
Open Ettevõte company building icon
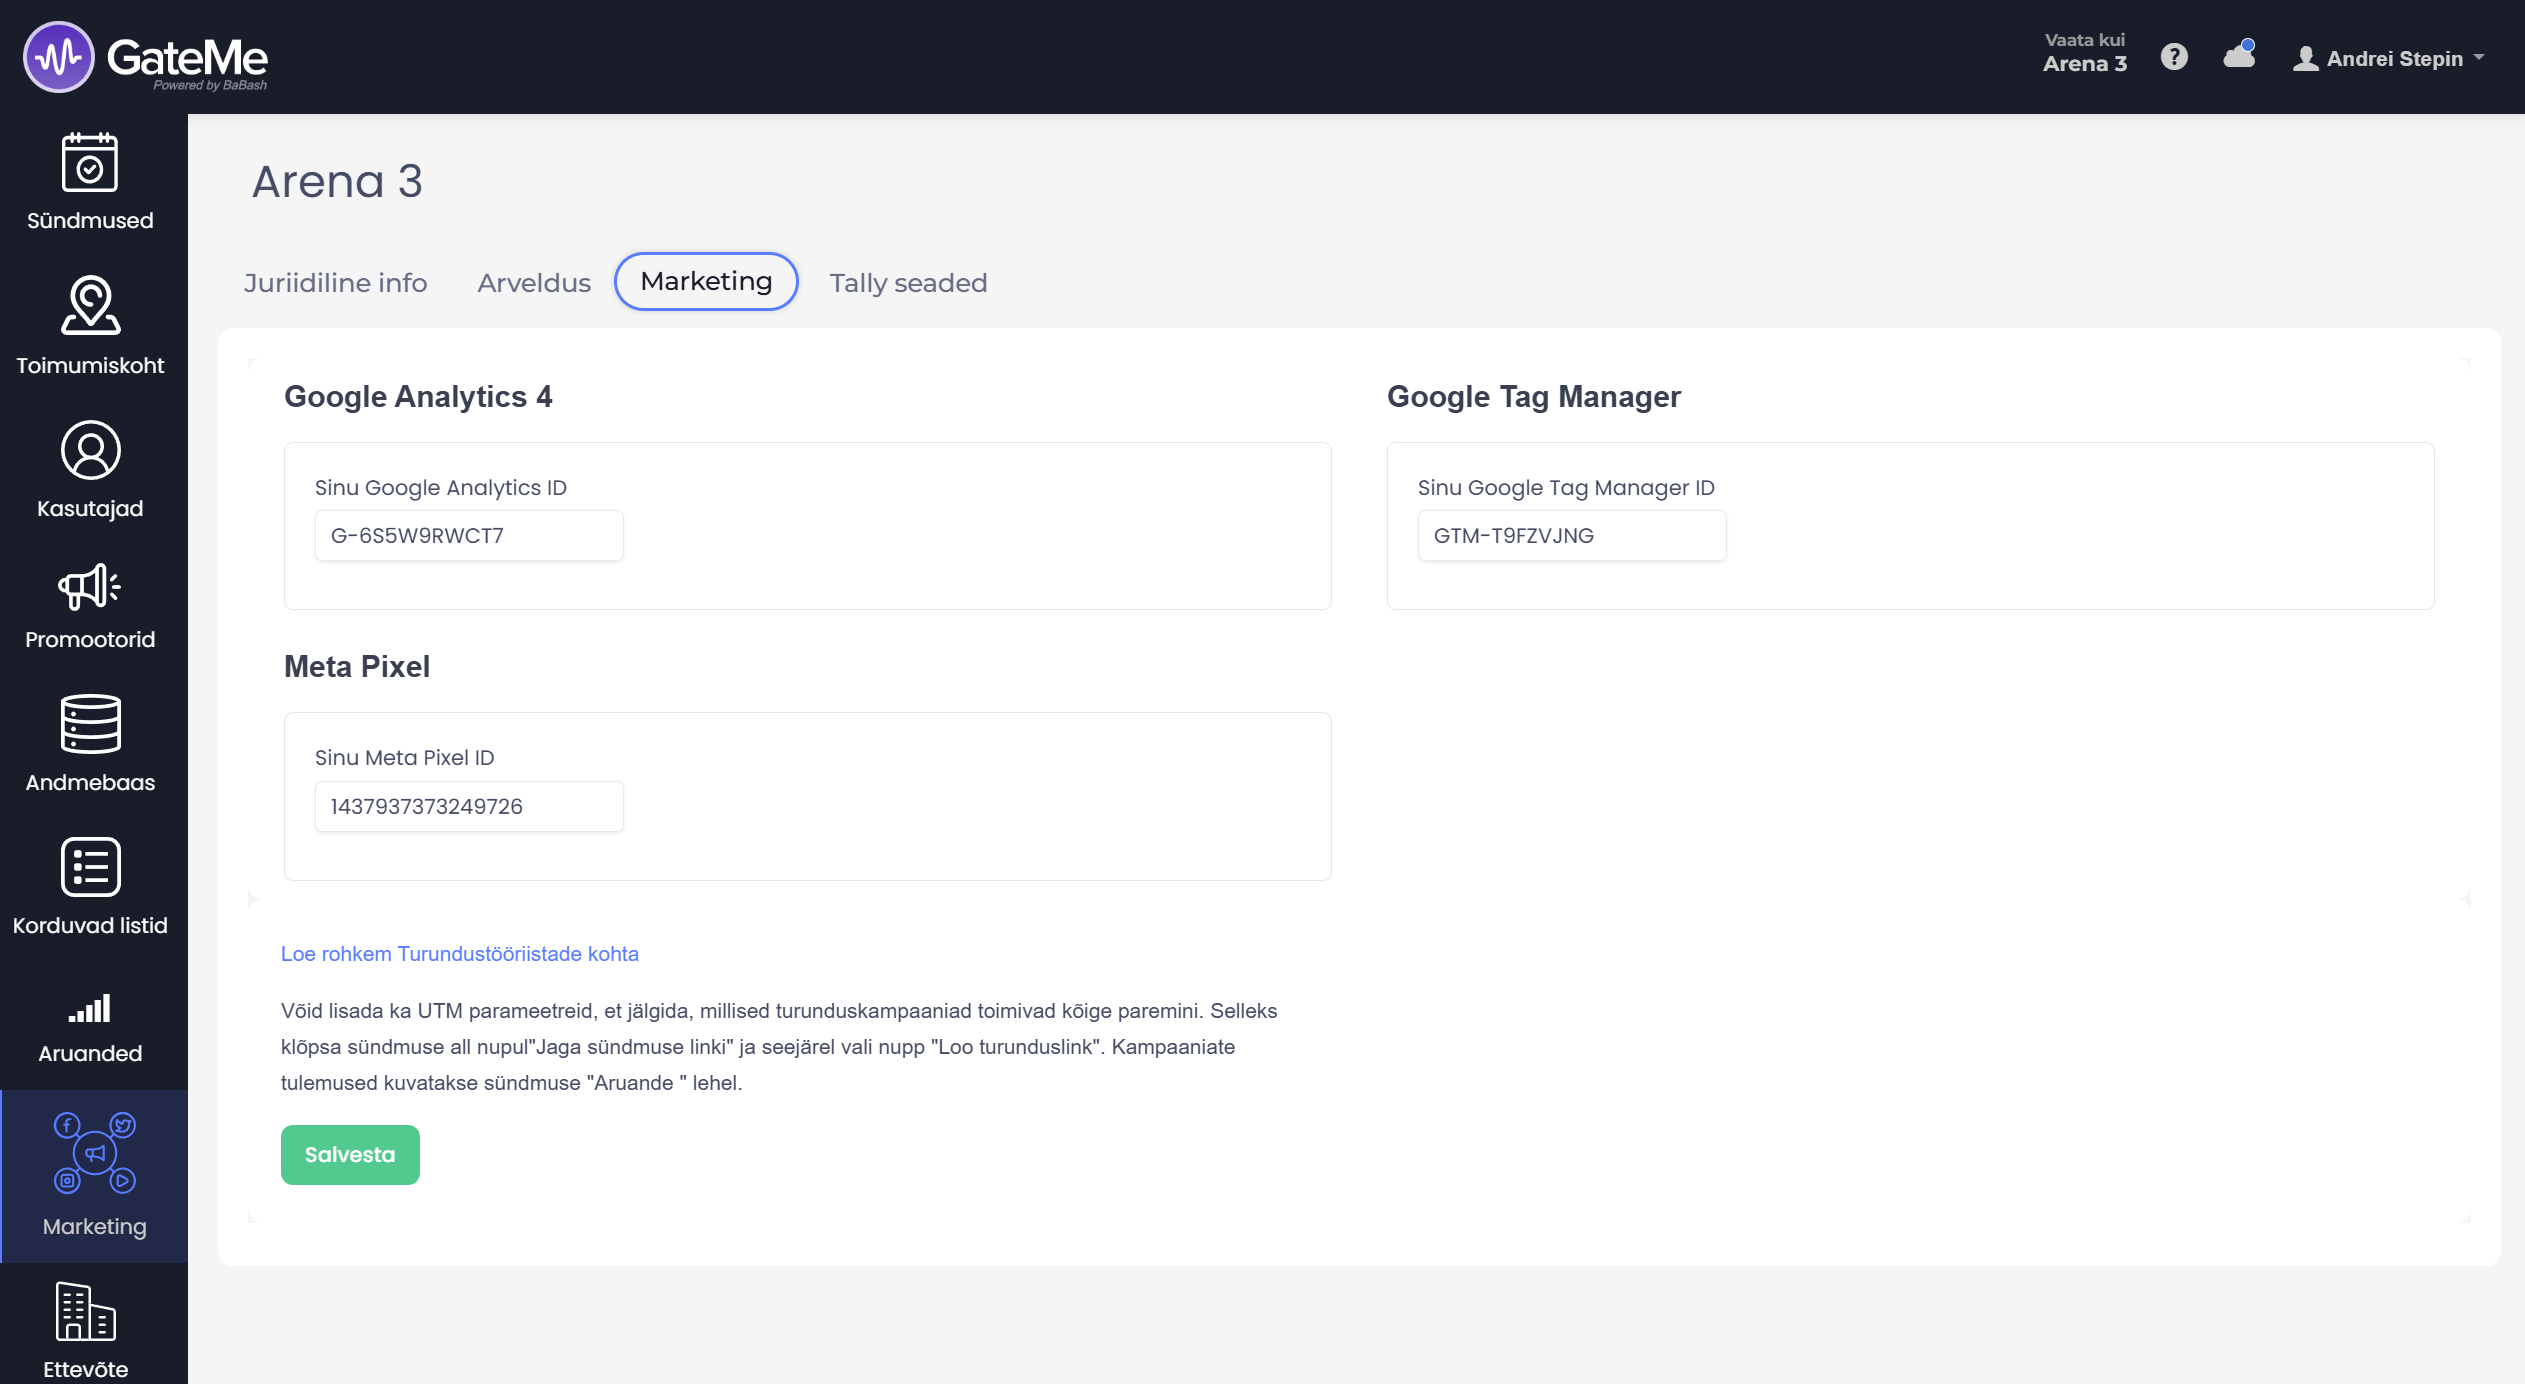pyautogui.click(x=86, y=1312)
